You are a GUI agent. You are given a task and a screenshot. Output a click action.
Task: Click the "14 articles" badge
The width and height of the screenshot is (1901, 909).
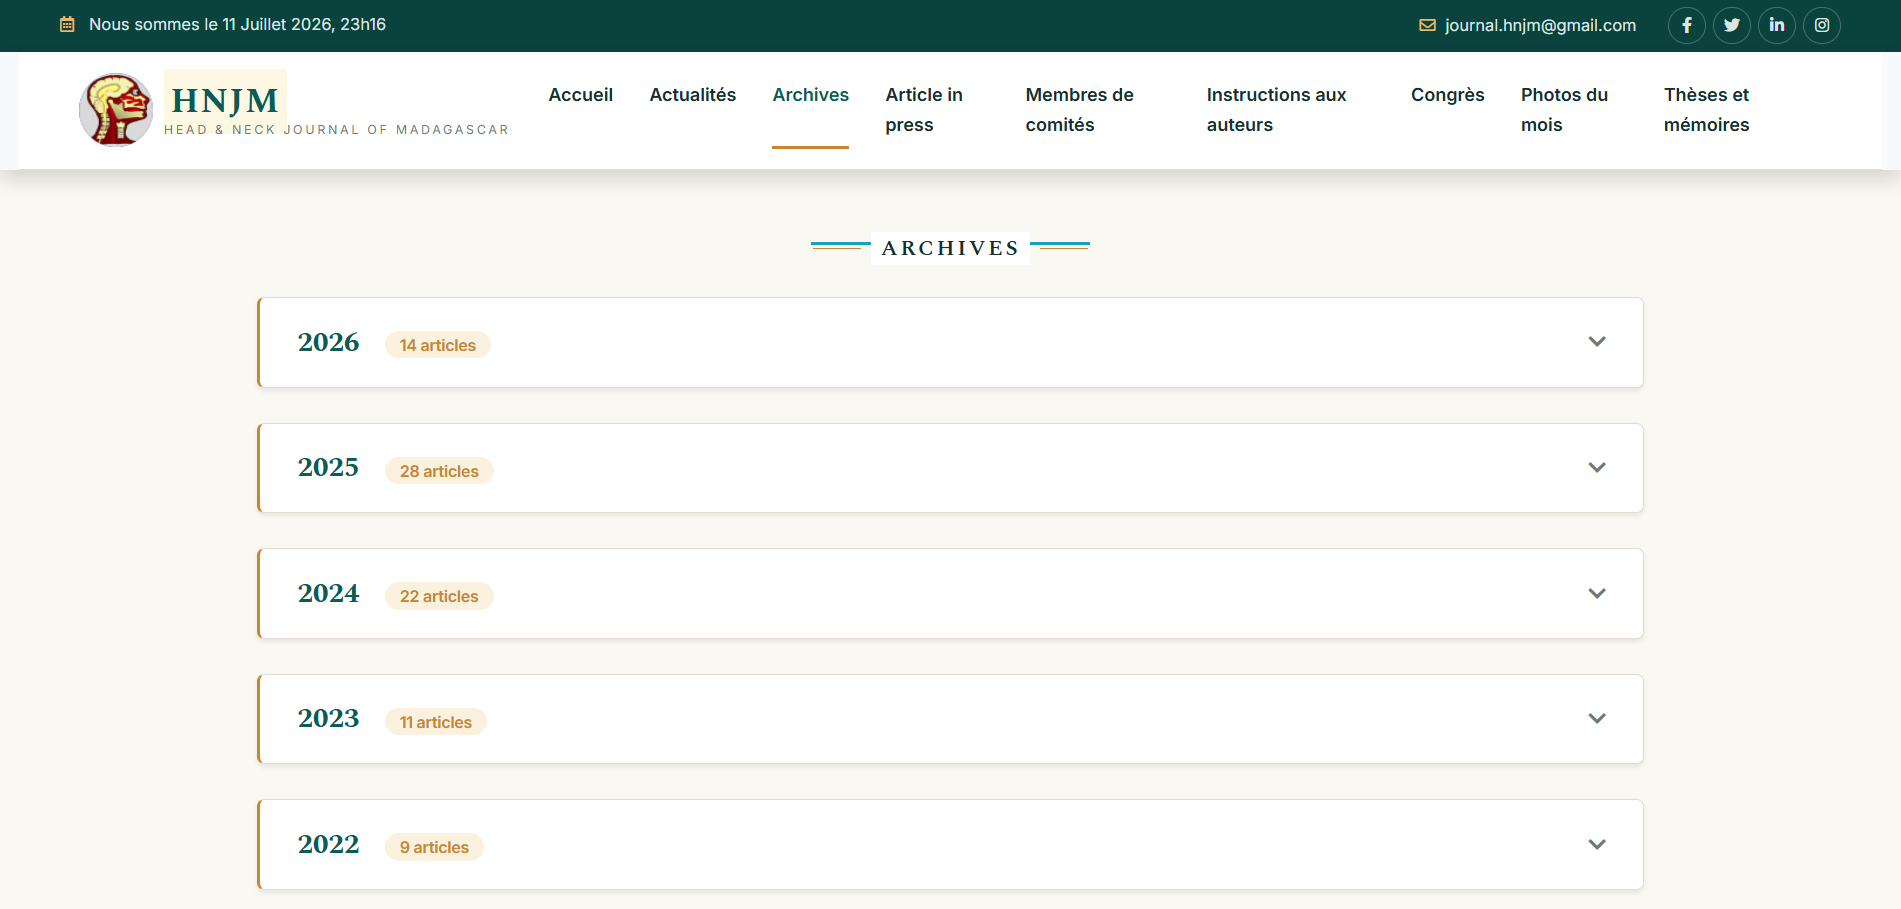438,345
